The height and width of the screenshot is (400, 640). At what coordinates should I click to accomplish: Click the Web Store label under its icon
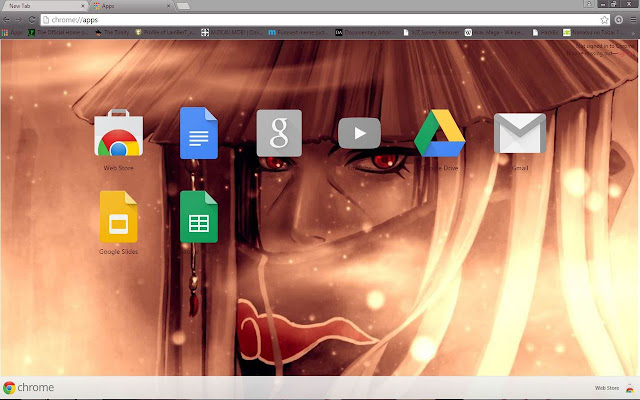click(118, 168)
